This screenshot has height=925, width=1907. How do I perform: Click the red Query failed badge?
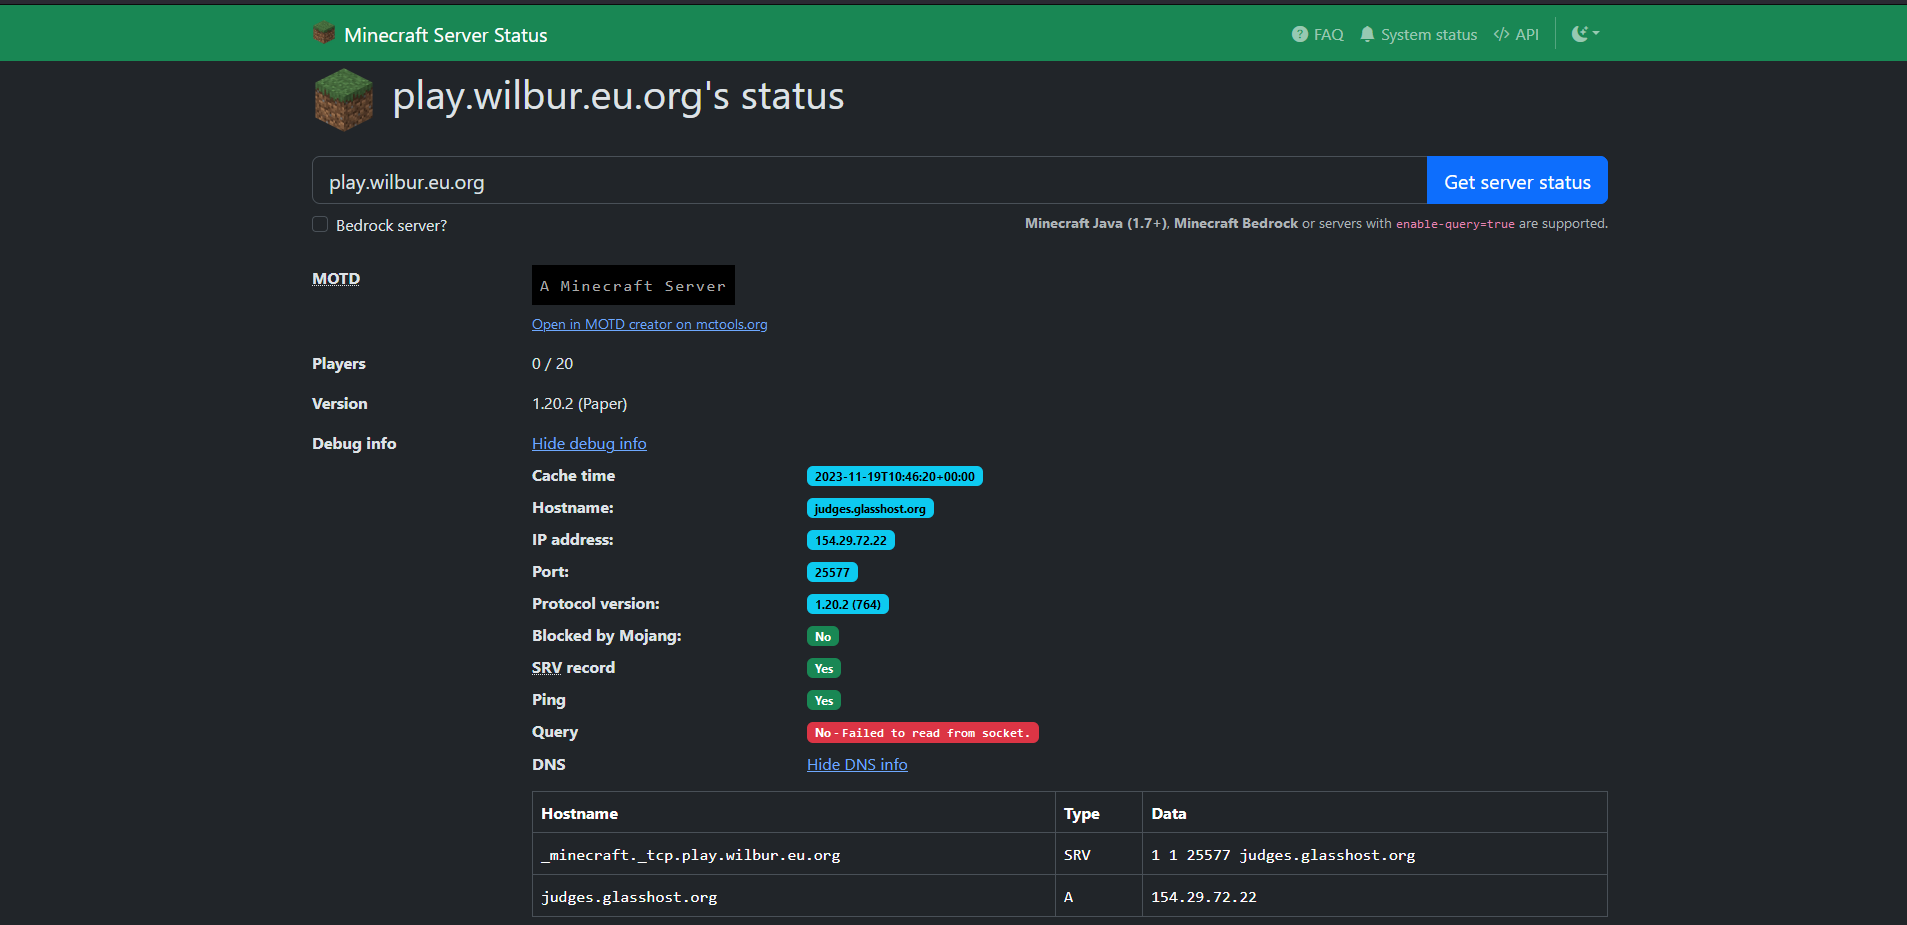pos(922,733)
